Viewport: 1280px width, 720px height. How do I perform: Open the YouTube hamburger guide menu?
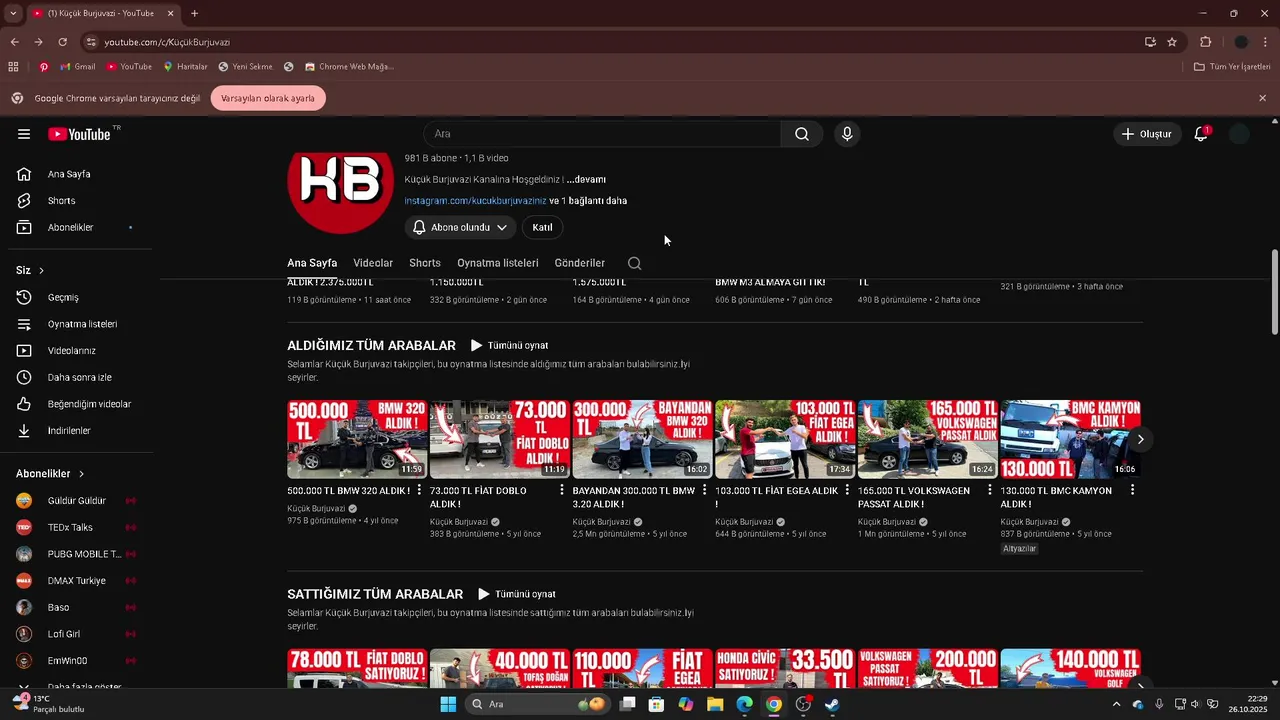[x=23, y=134]
